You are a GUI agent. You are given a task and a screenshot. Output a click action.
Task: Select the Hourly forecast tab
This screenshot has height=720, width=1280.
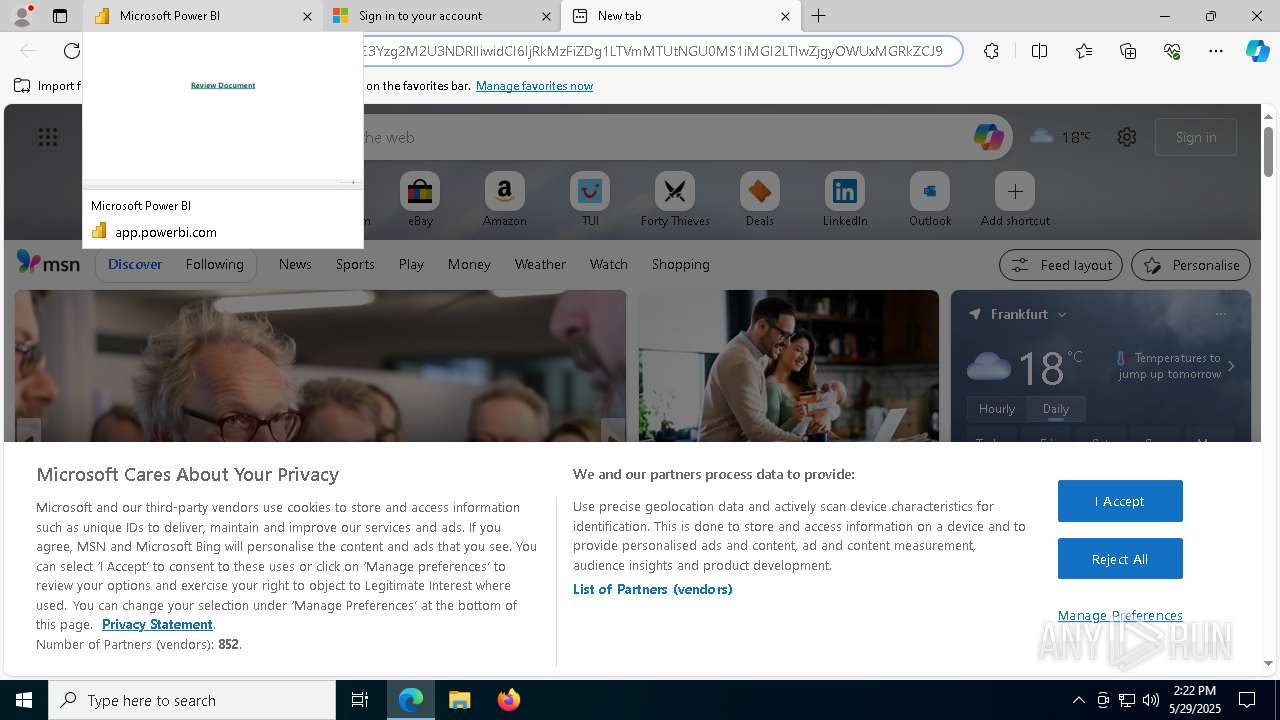[x=996, y=408]
